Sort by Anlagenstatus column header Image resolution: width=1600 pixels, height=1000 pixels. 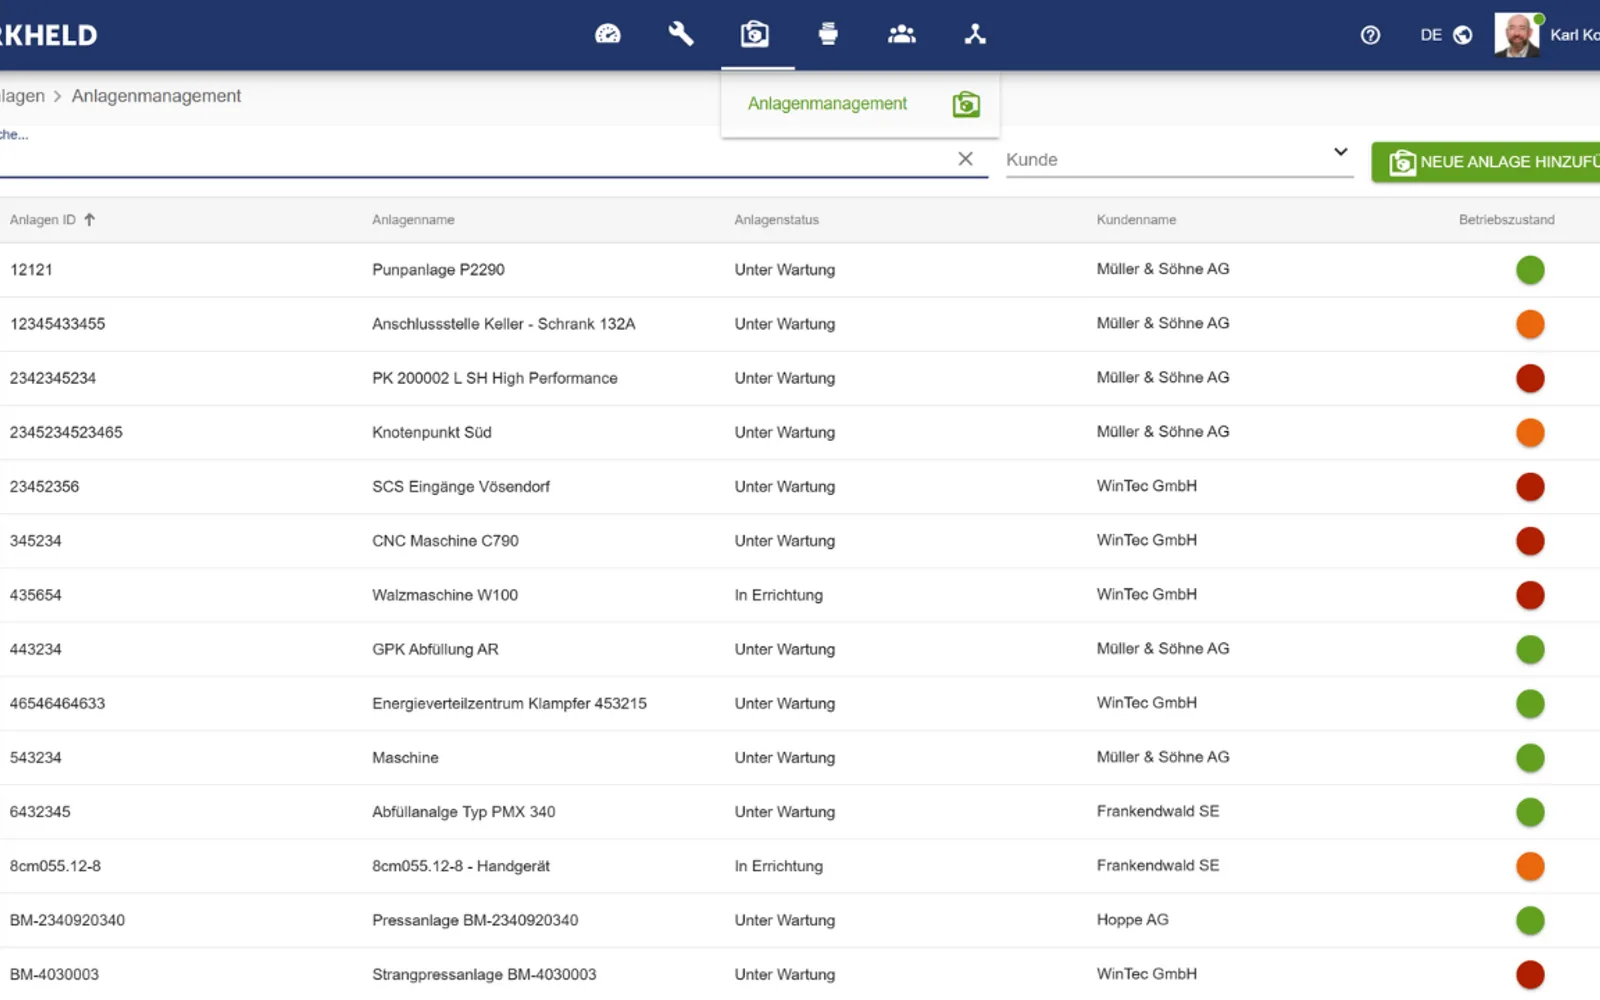(776, 220)
